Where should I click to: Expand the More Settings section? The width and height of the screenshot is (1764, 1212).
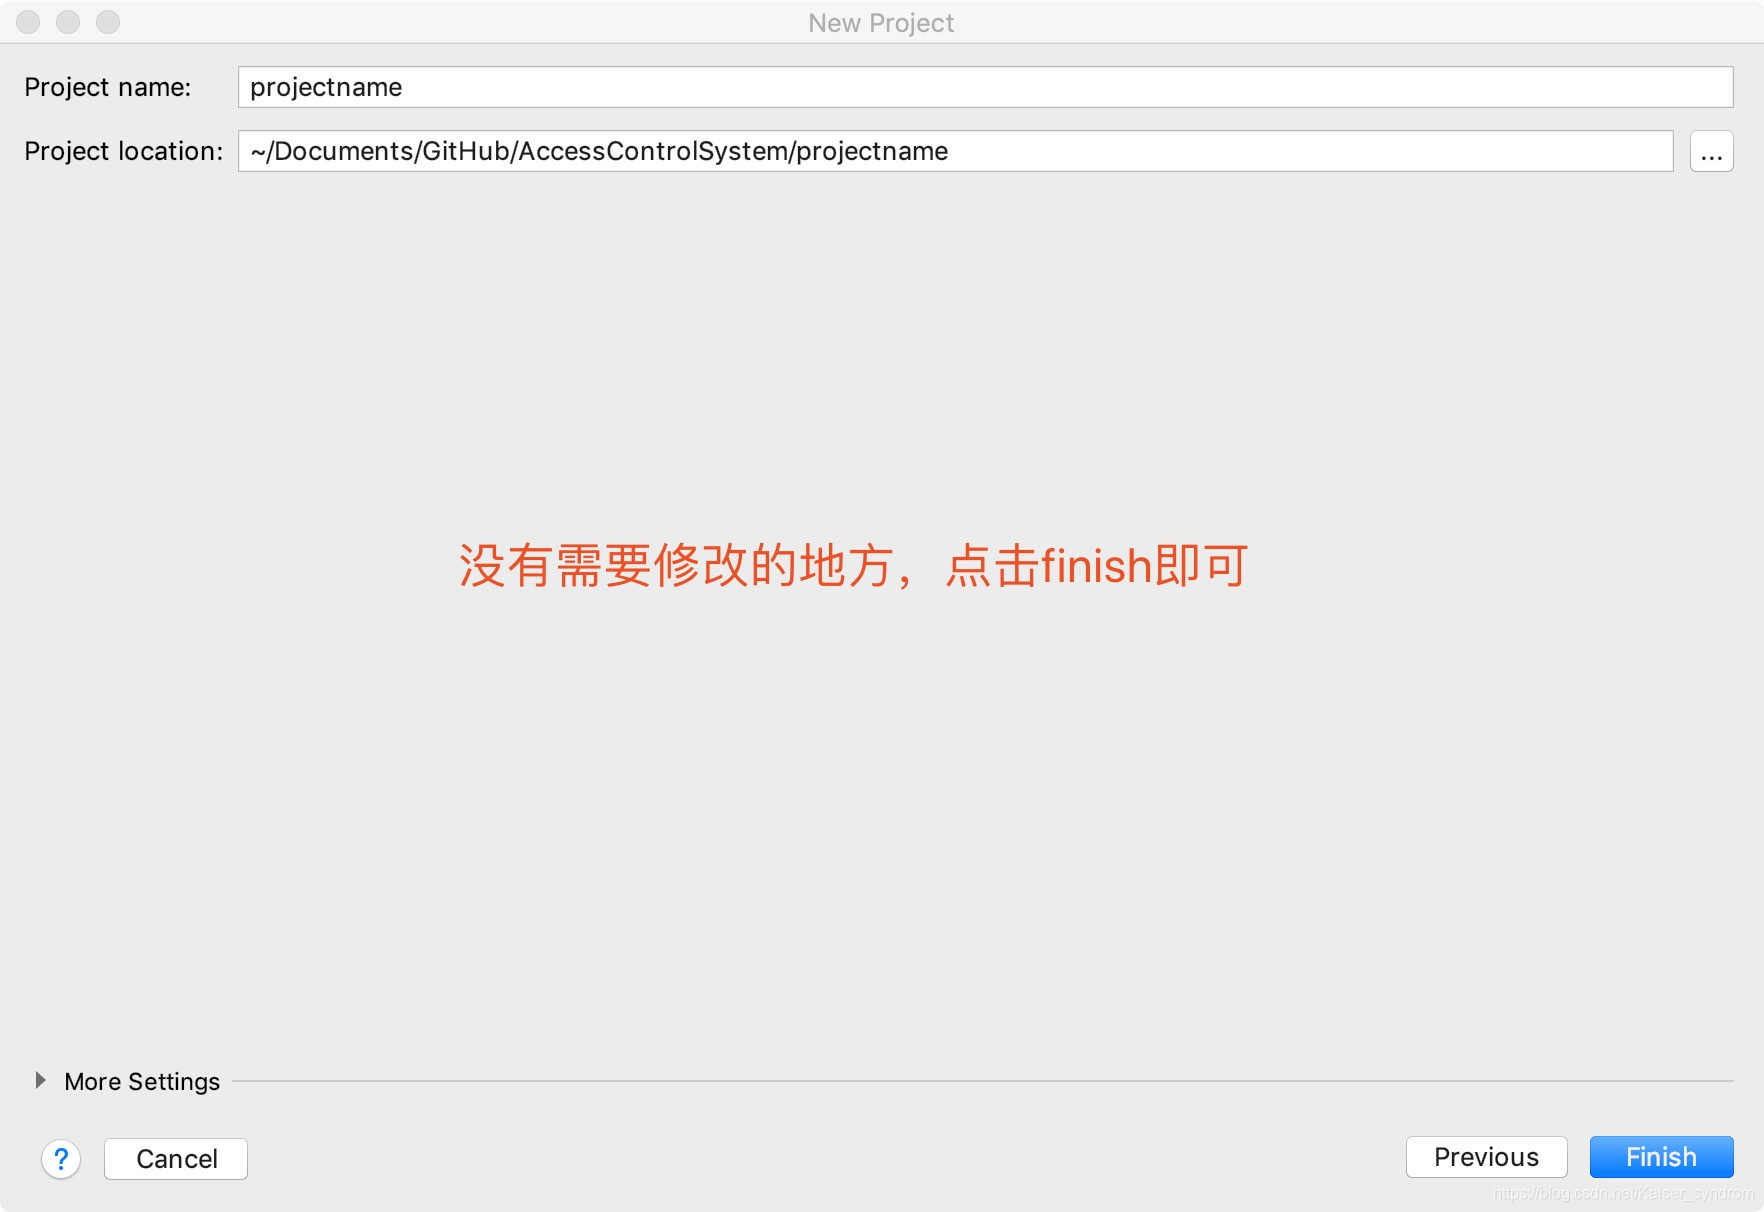40,1080
